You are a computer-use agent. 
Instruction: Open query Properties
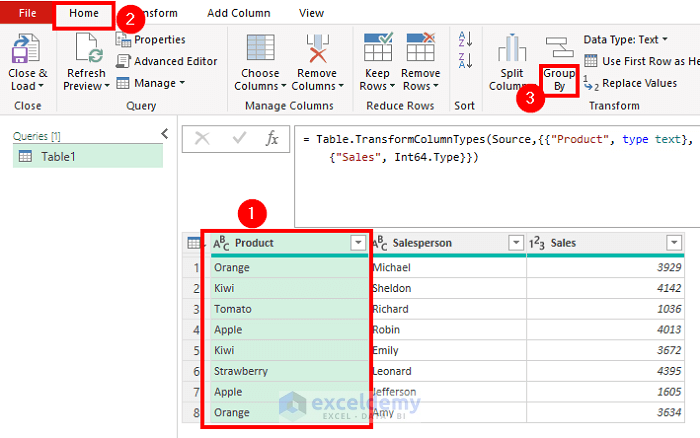[x=150, y=40]
